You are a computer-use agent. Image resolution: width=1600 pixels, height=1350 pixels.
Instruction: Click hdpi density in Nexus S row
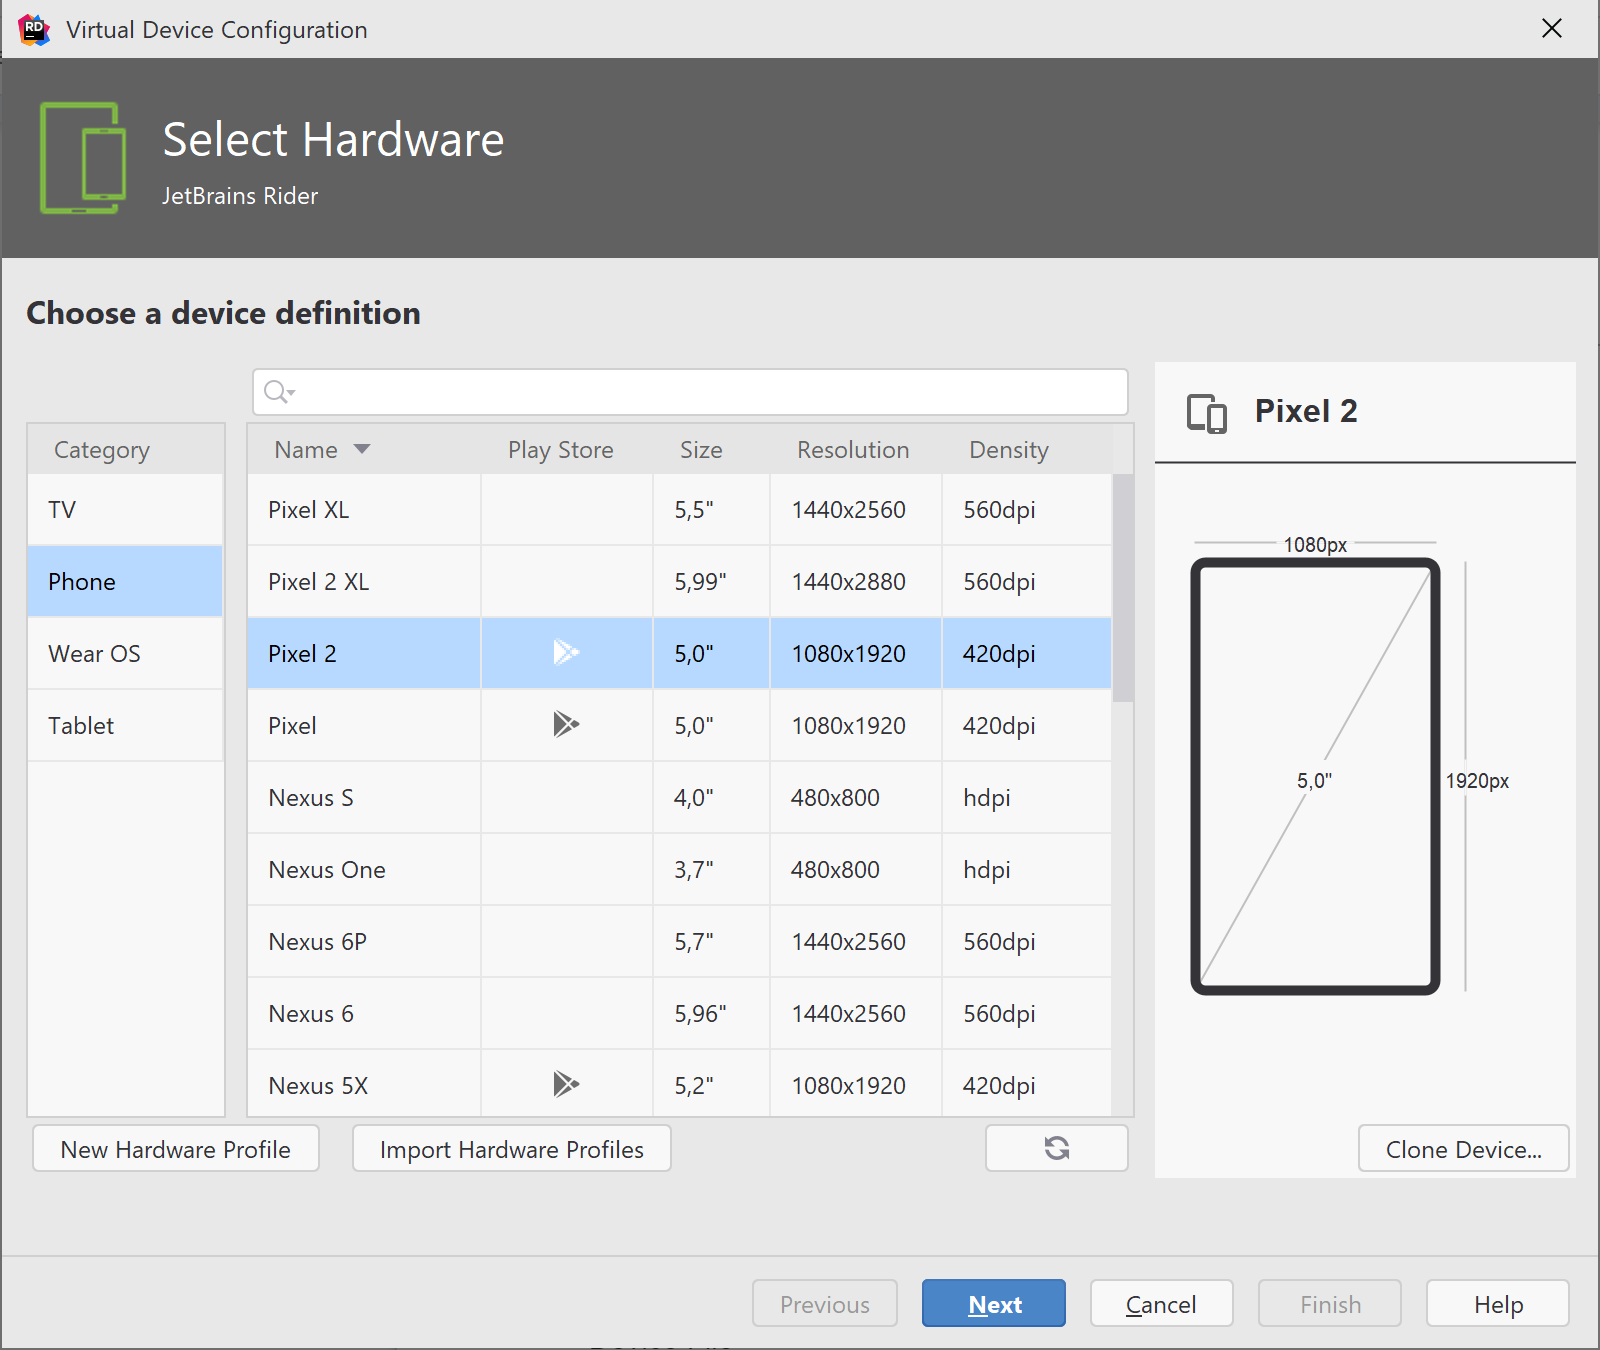1026,798
